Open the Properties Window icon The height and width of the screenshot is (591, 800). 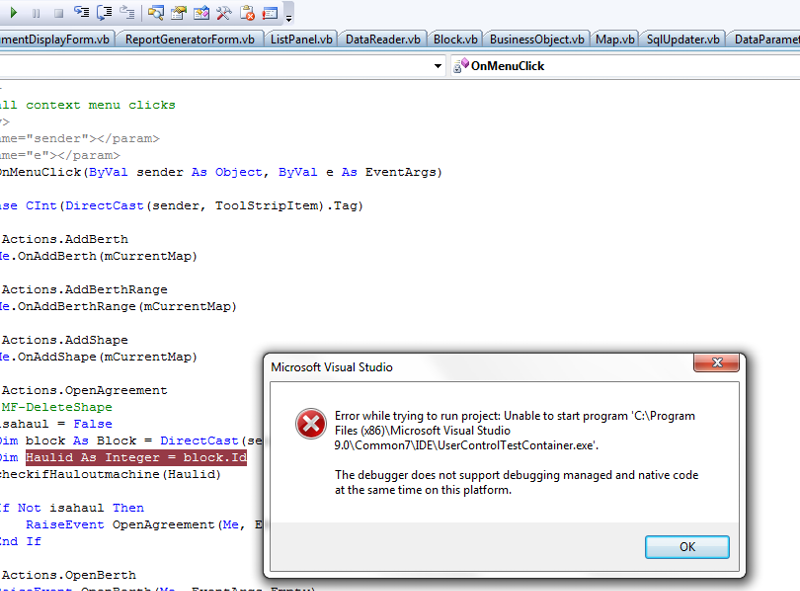pyautogui.click(x=177, y=12)
